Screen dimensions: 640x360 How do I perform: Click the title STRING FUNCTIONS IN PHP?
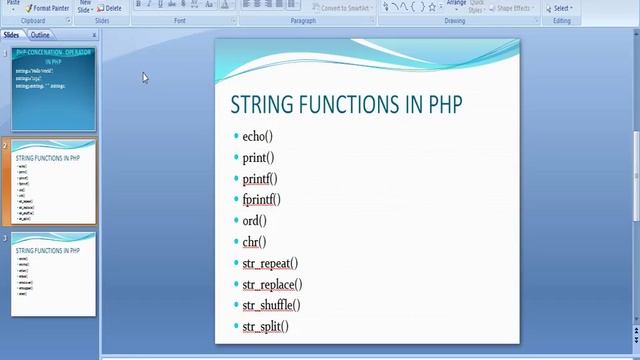346,104
